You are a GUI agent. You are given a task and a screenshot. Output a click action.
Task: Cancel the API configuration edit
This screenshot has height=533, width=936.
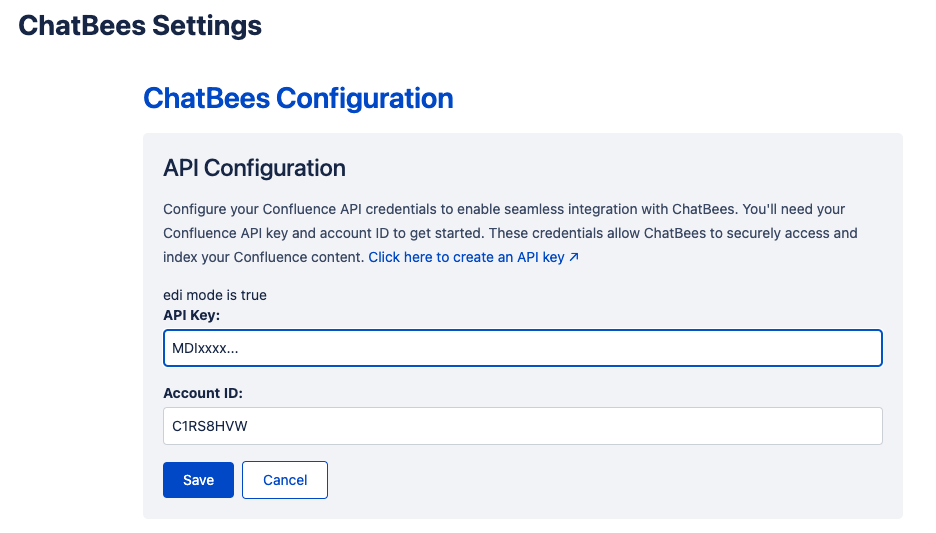285,480
